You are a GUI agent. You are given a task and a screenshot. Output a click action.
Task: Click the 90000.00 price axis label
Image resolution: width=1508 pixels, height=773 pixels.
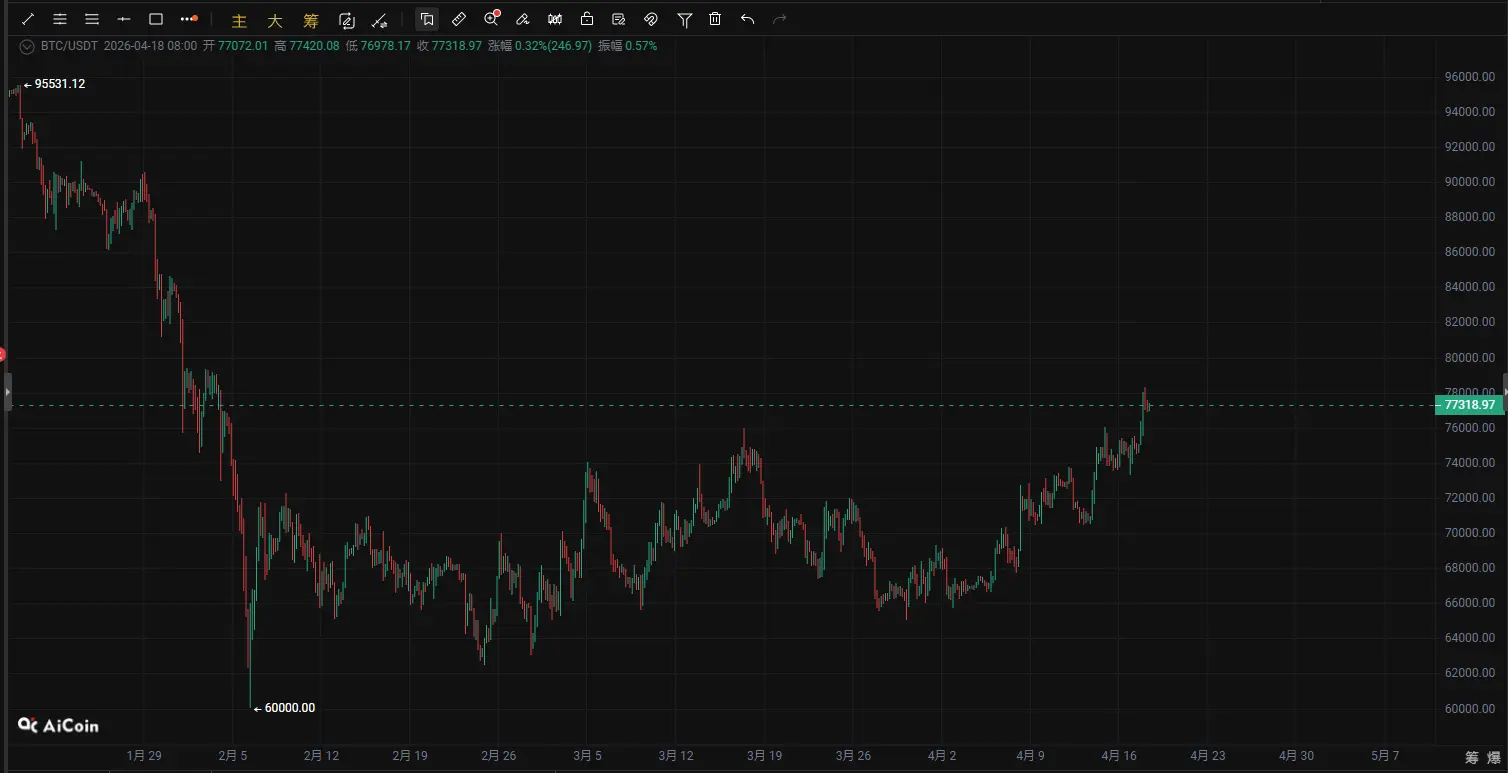(x=1470, y=182)
